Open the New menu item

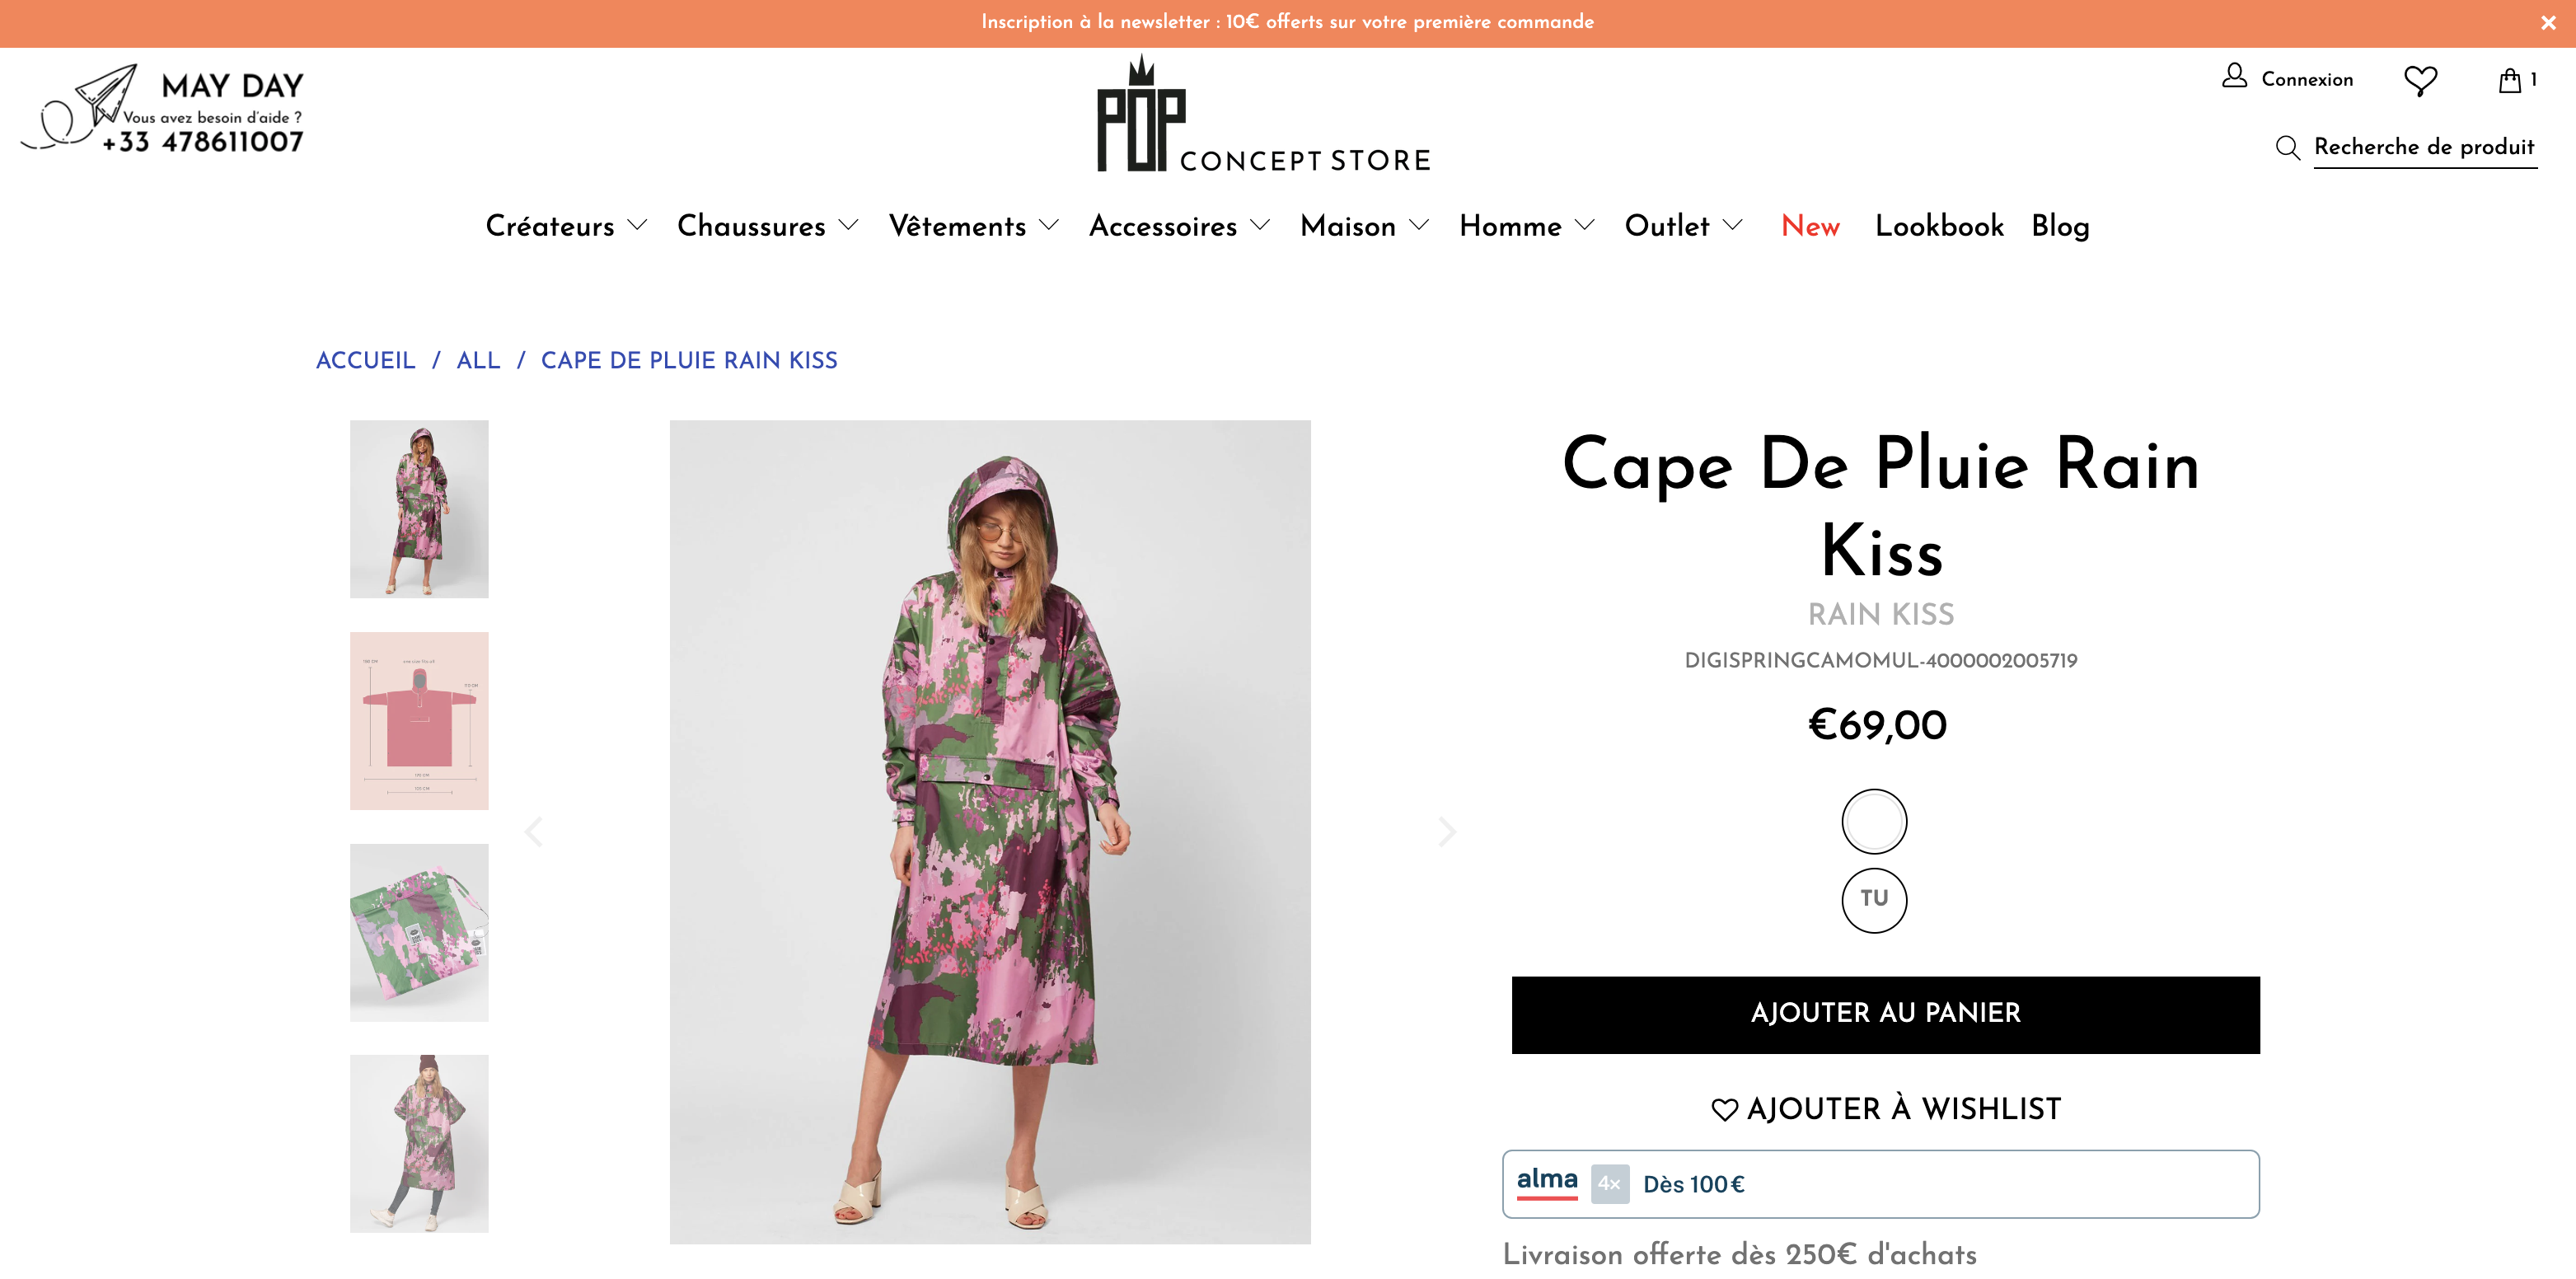[1810, 226]
